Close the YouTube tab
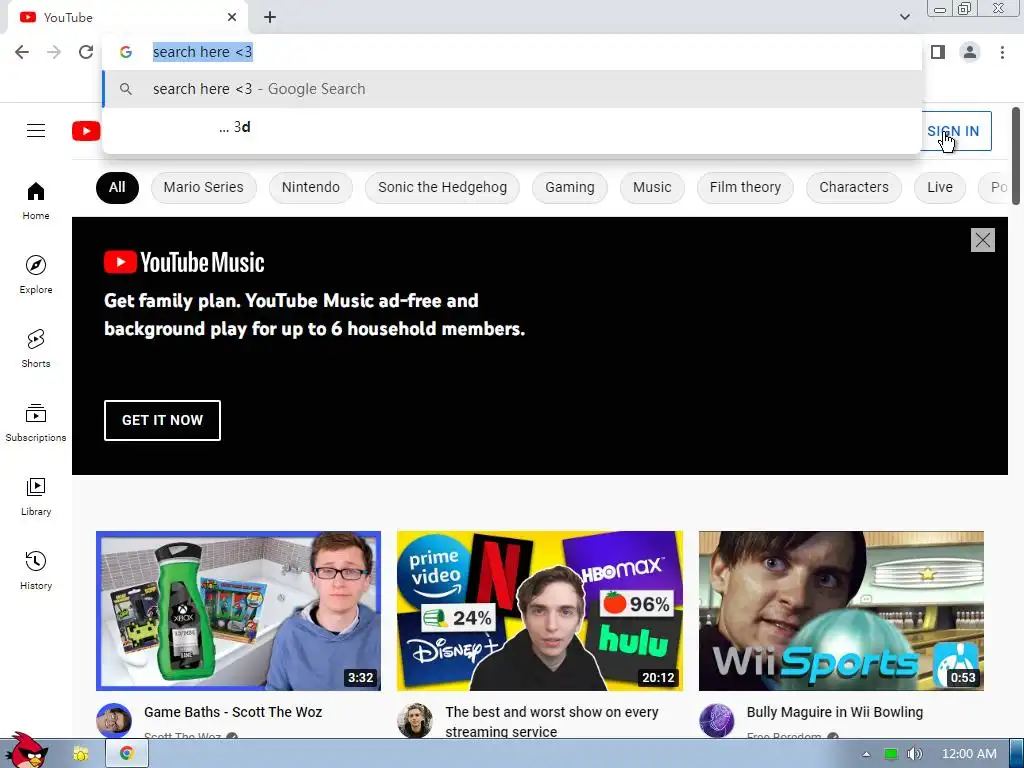The image size is (1024, 768). click(x=232, y=18)
